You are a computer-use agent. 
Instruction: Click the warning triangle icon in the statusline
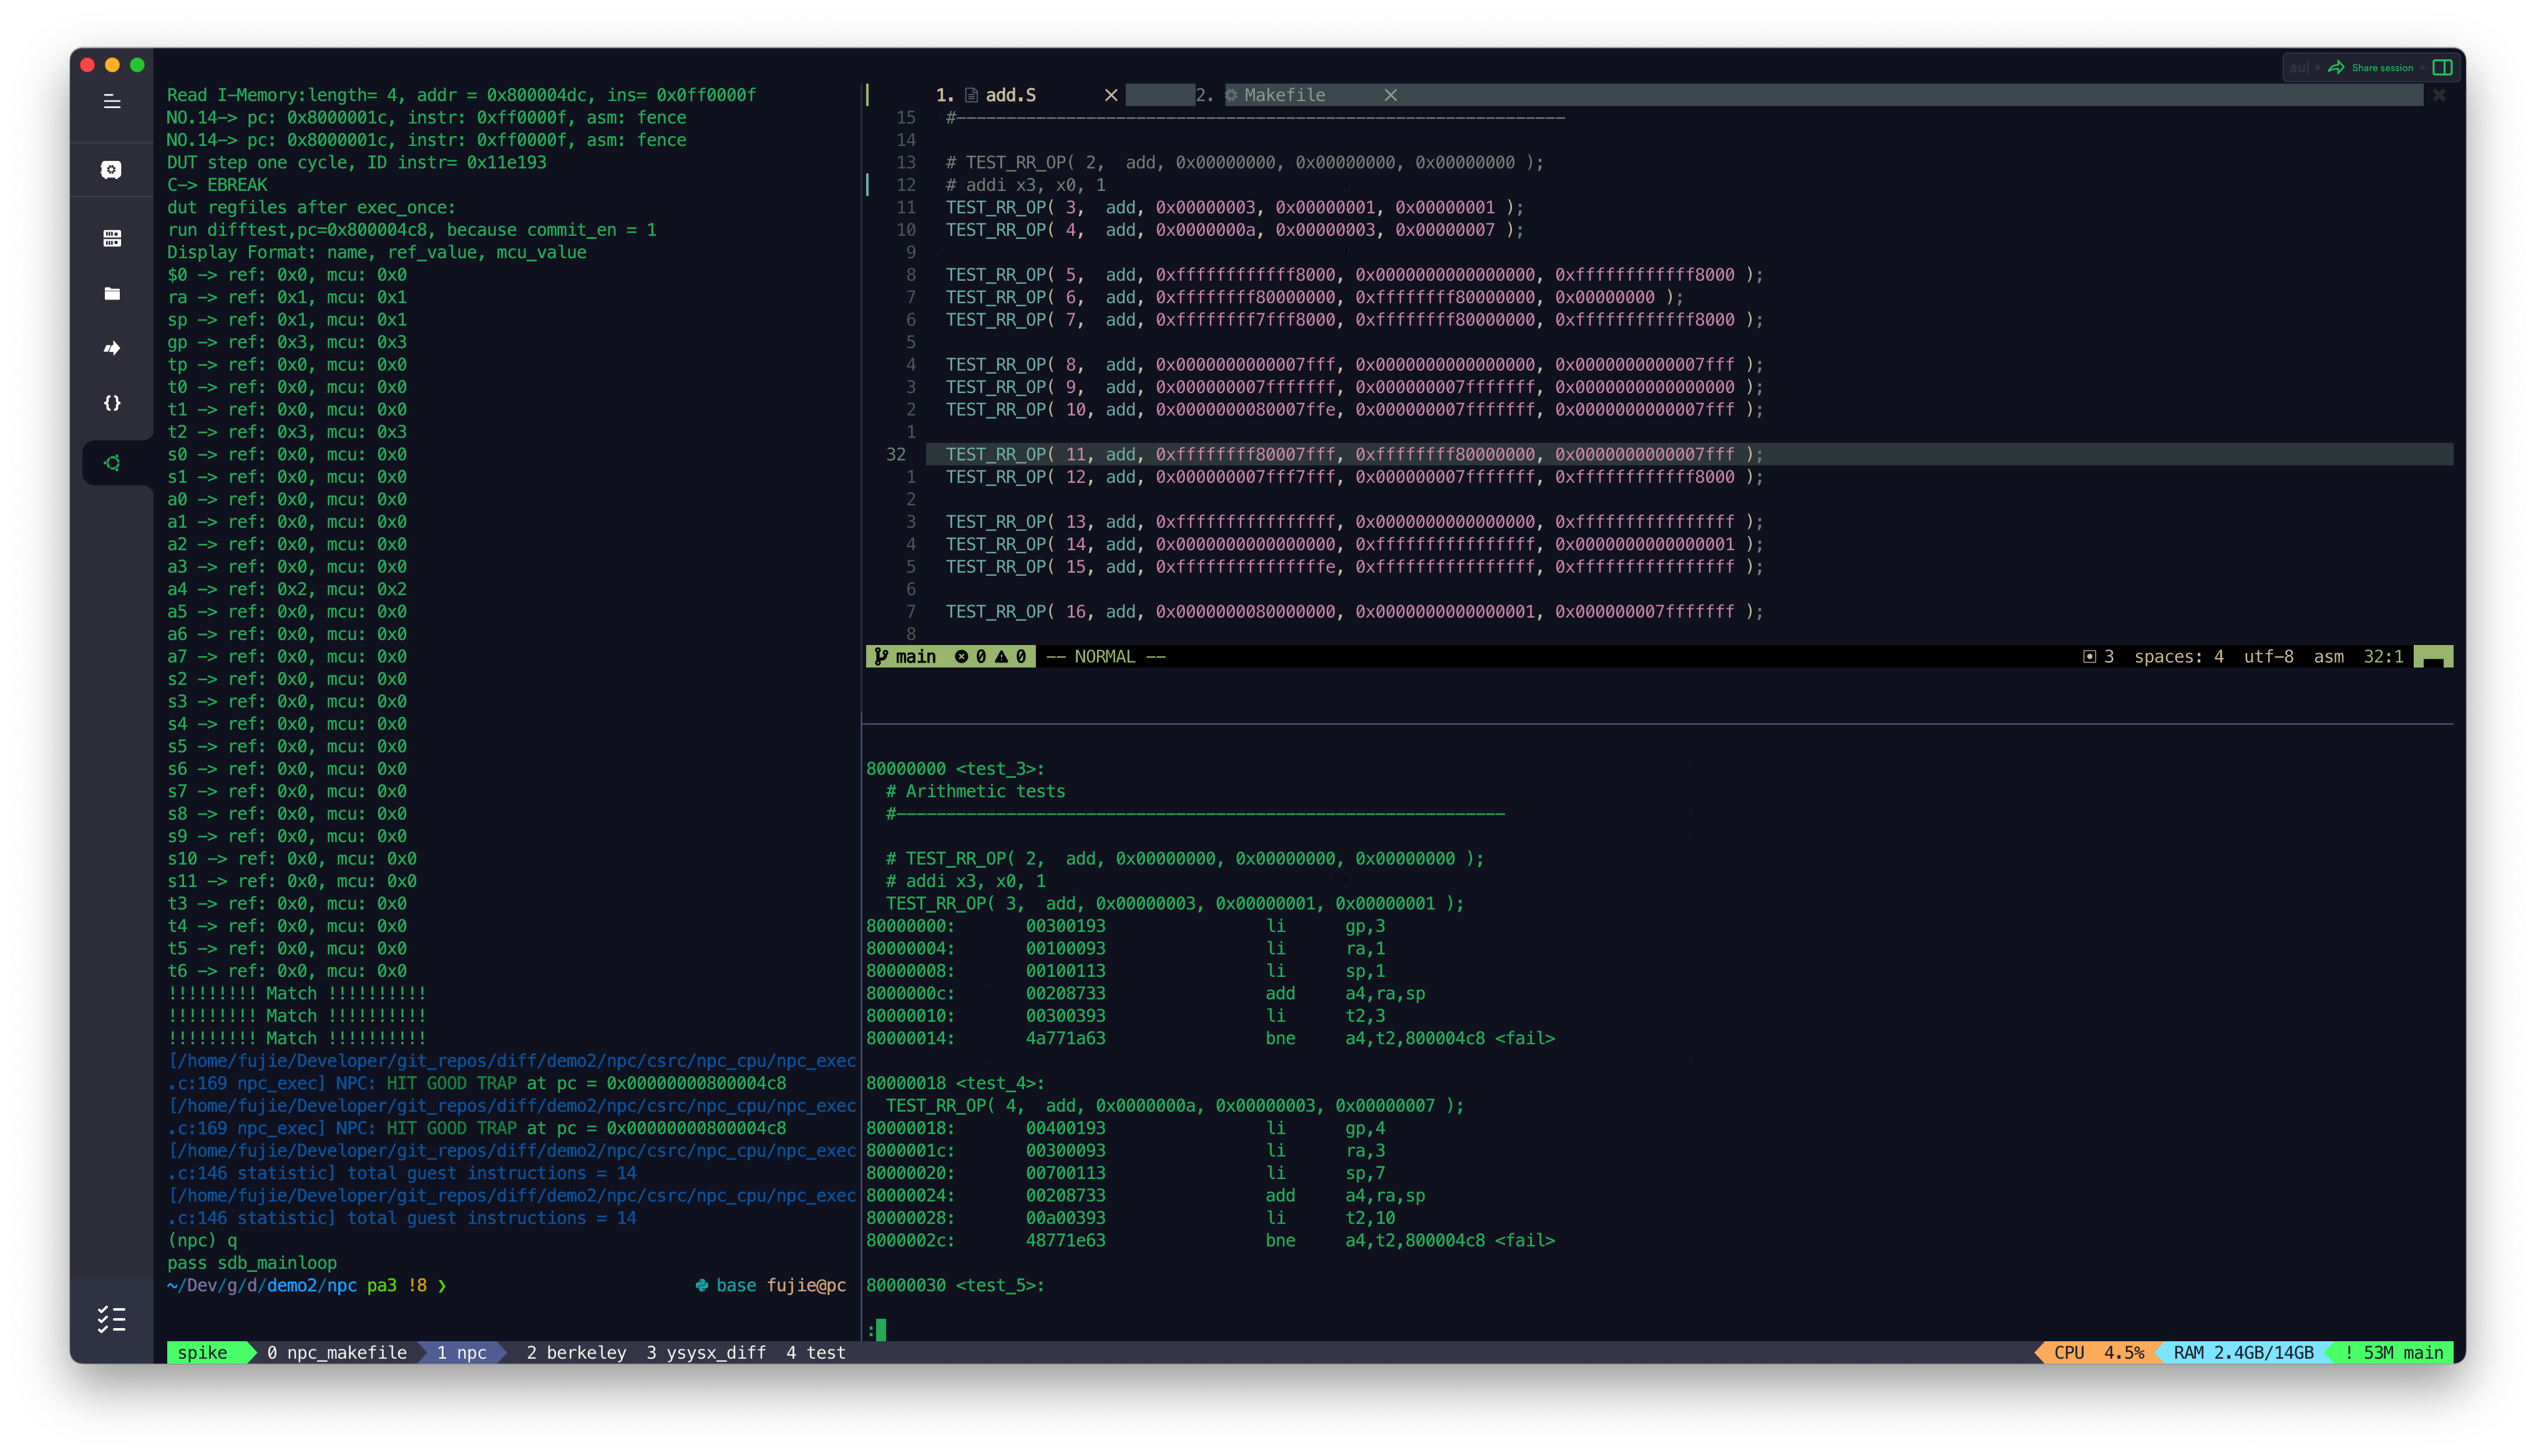pyautogui.click(x=1001, y=656)
